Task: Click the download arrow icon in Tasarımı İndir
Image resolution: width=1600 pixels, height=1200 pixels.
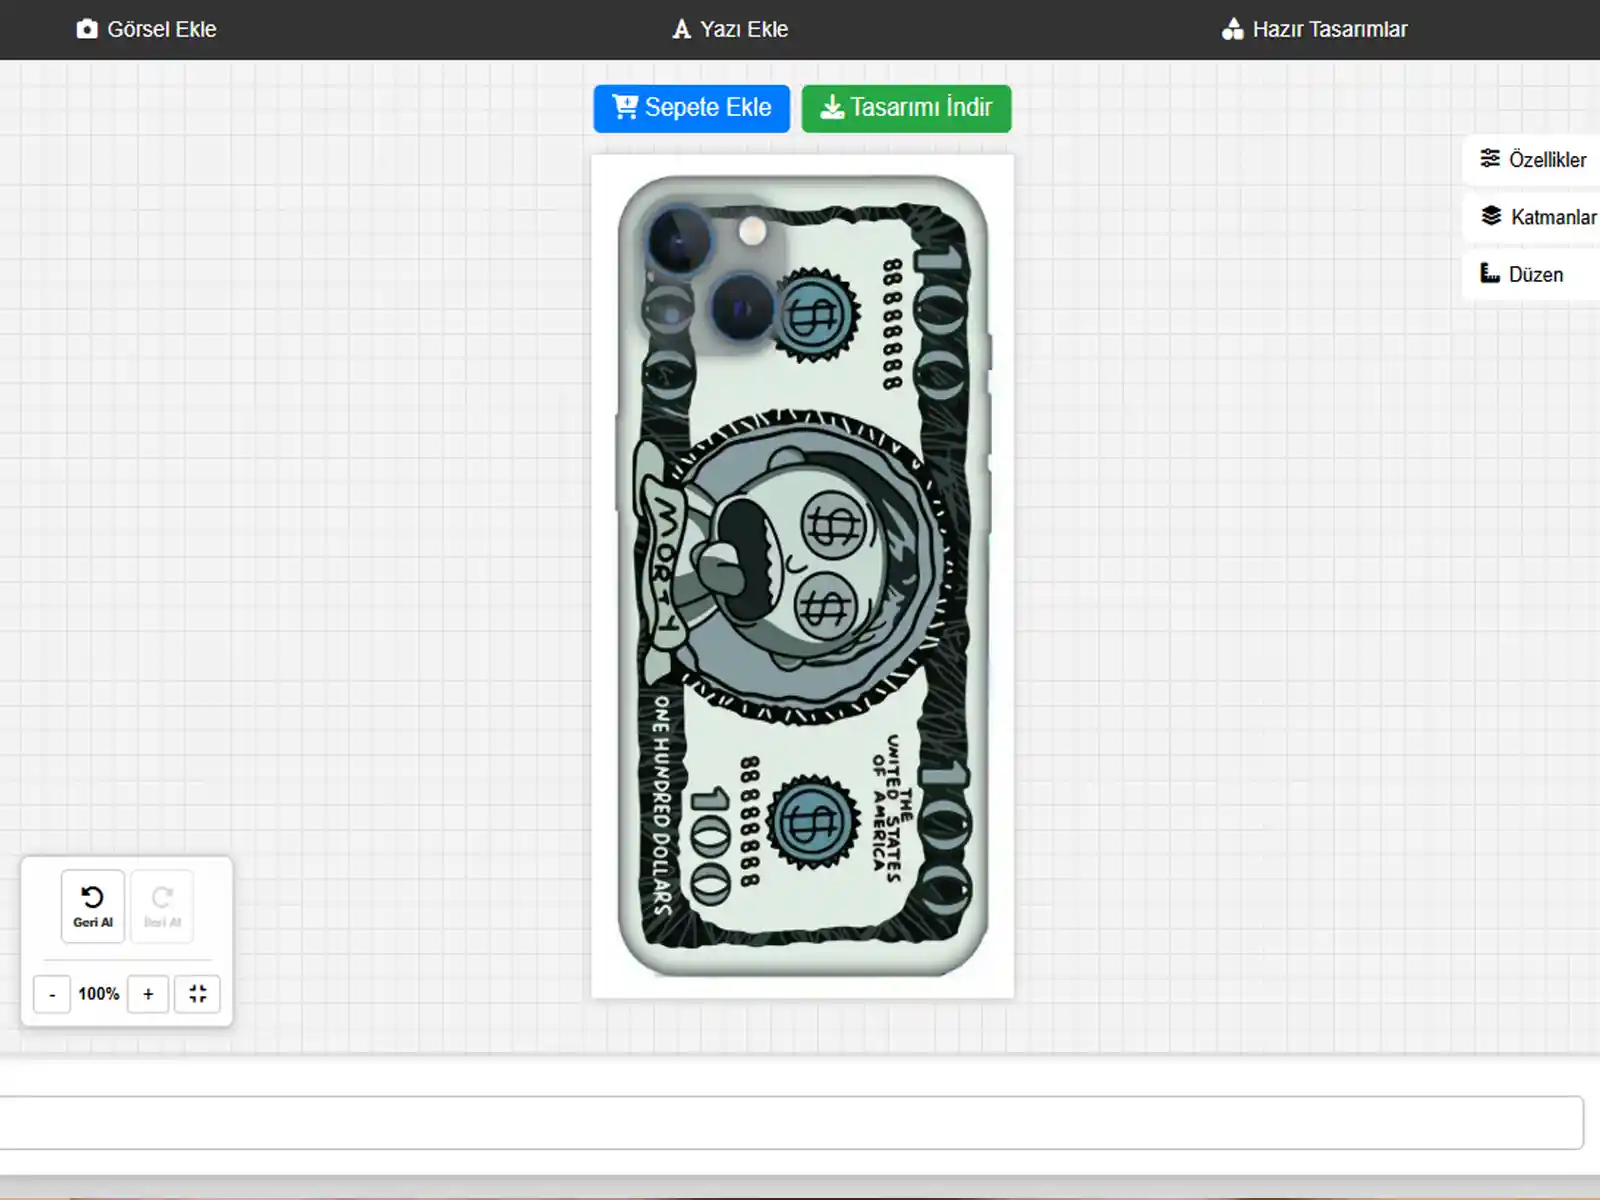Action: (831, 107)
